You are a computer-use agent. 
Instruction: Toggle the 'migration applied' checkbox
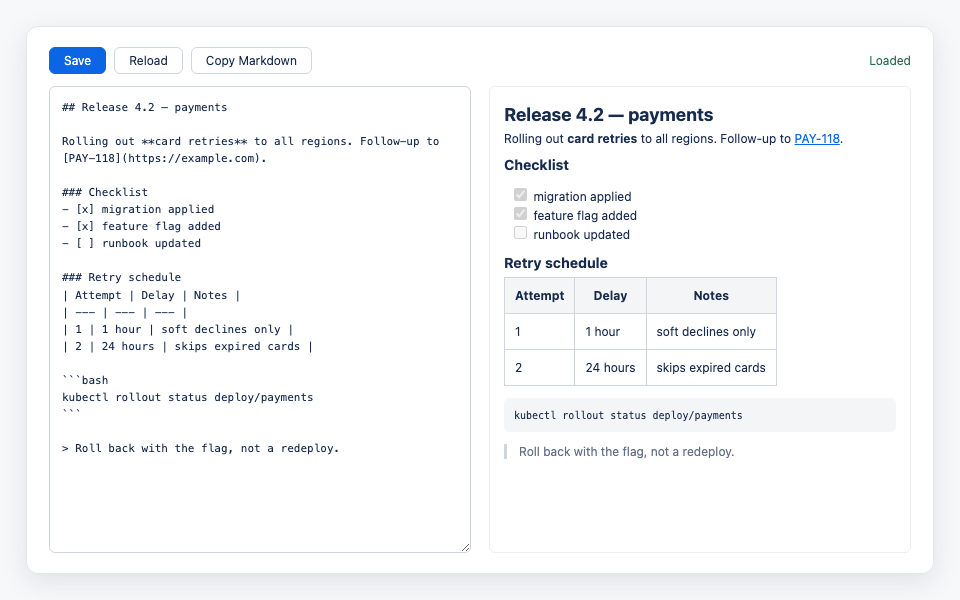[x=520, y=195]
